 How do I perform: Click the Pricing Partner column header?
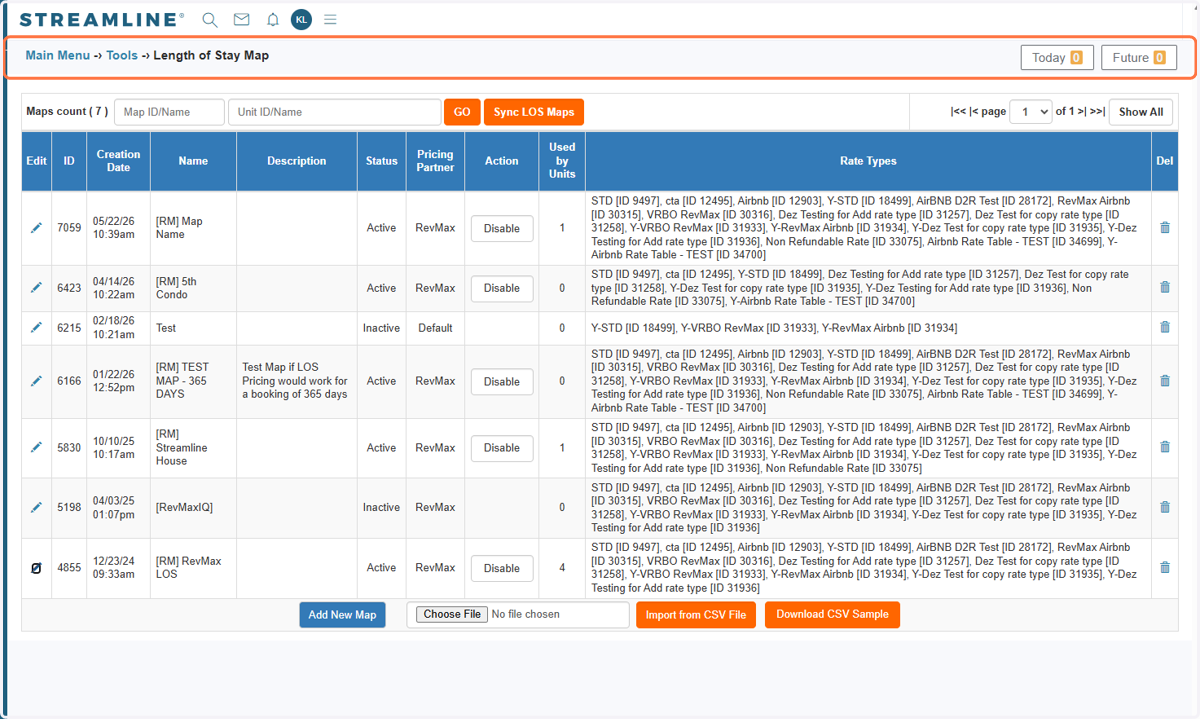coord(435,161)
